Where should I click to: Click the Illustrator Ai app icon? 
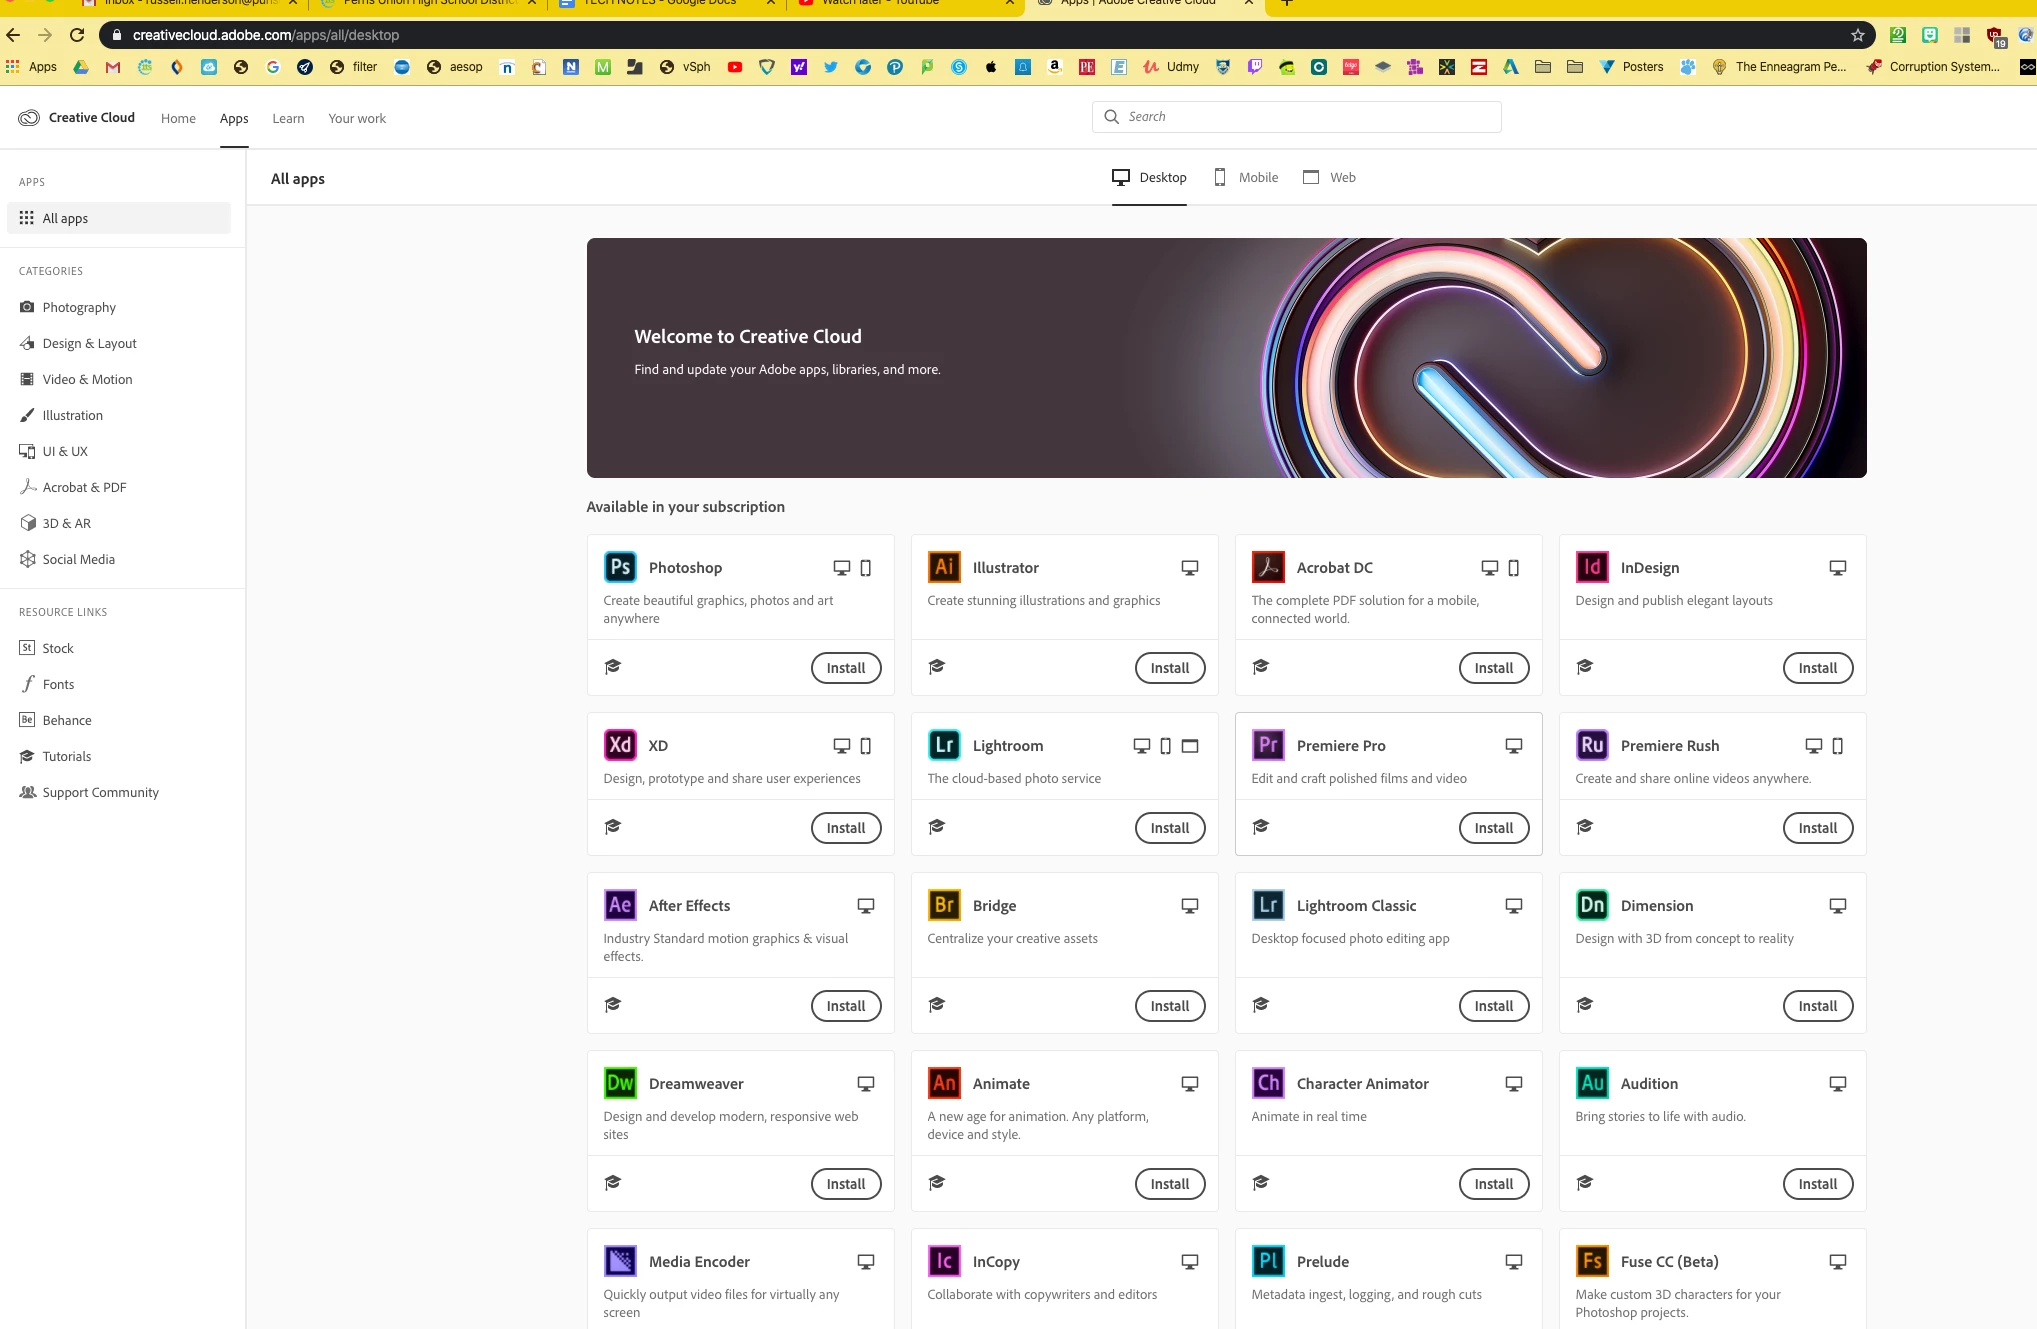coord(944,567)
